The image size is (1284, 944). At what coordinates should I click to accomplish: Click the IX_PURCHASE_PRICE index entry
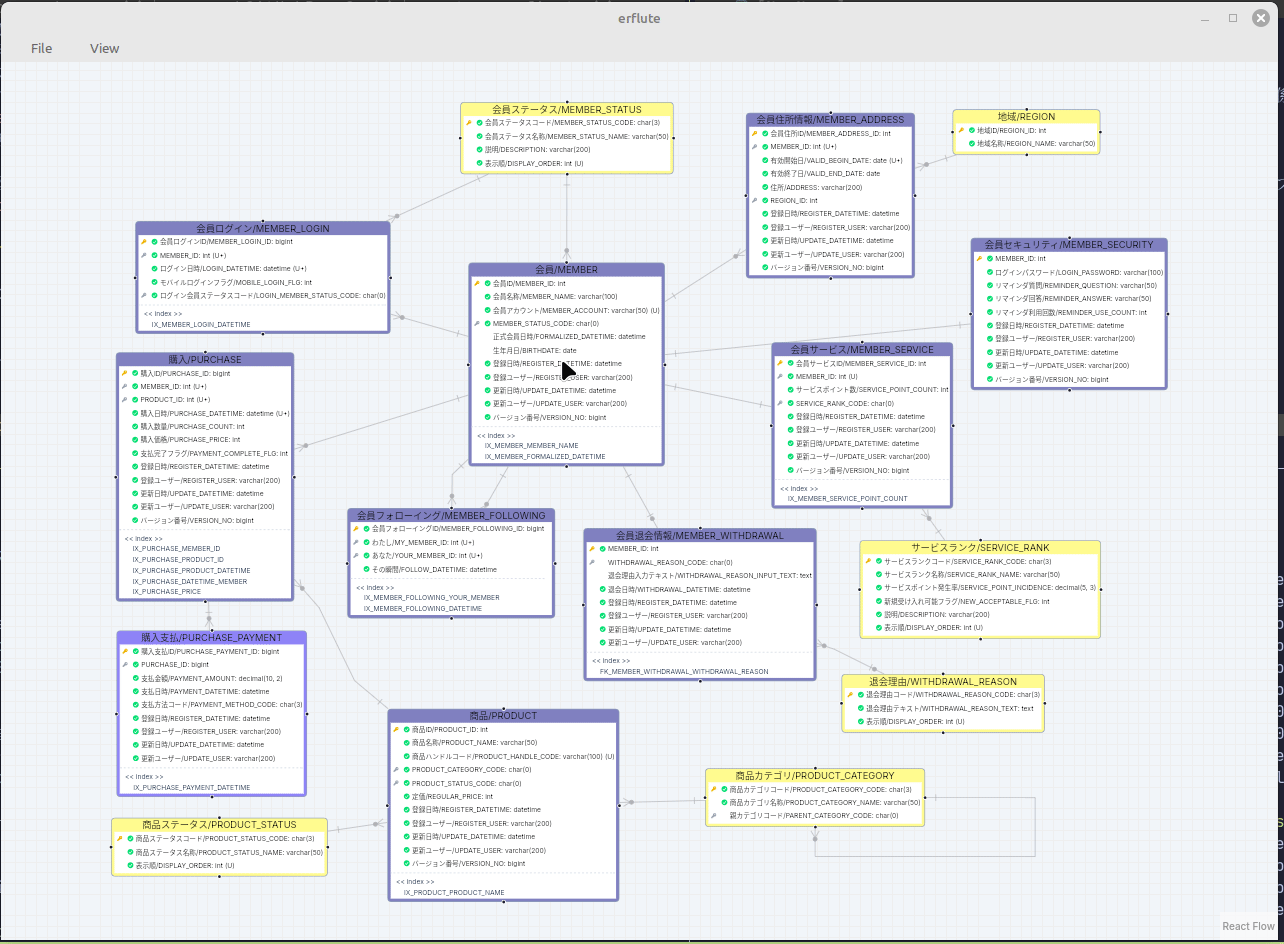point(166,591)
